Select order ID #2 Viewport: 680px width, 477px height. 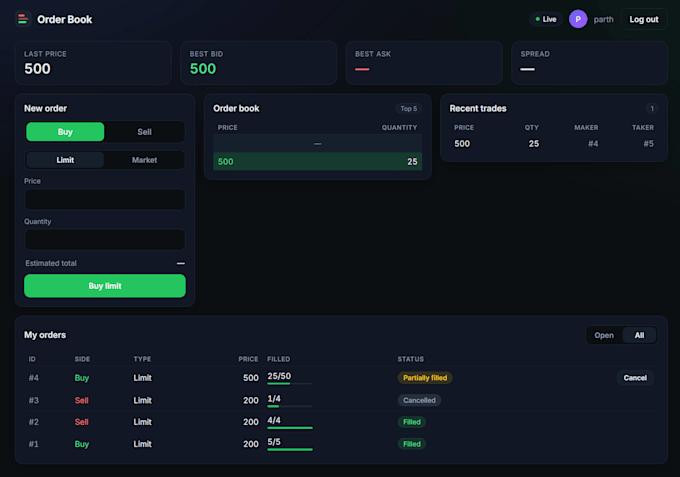(x=33, y=422)
